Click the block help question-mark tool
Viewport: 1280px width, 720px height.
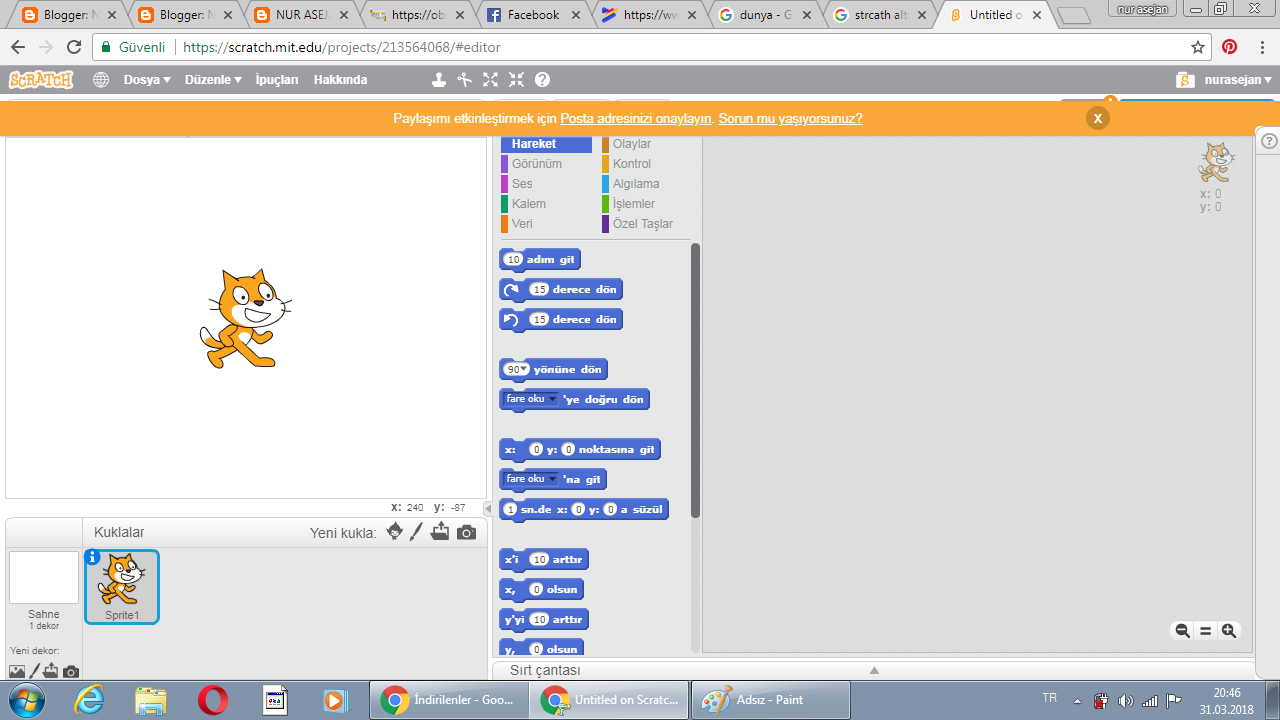pos(542,80)
